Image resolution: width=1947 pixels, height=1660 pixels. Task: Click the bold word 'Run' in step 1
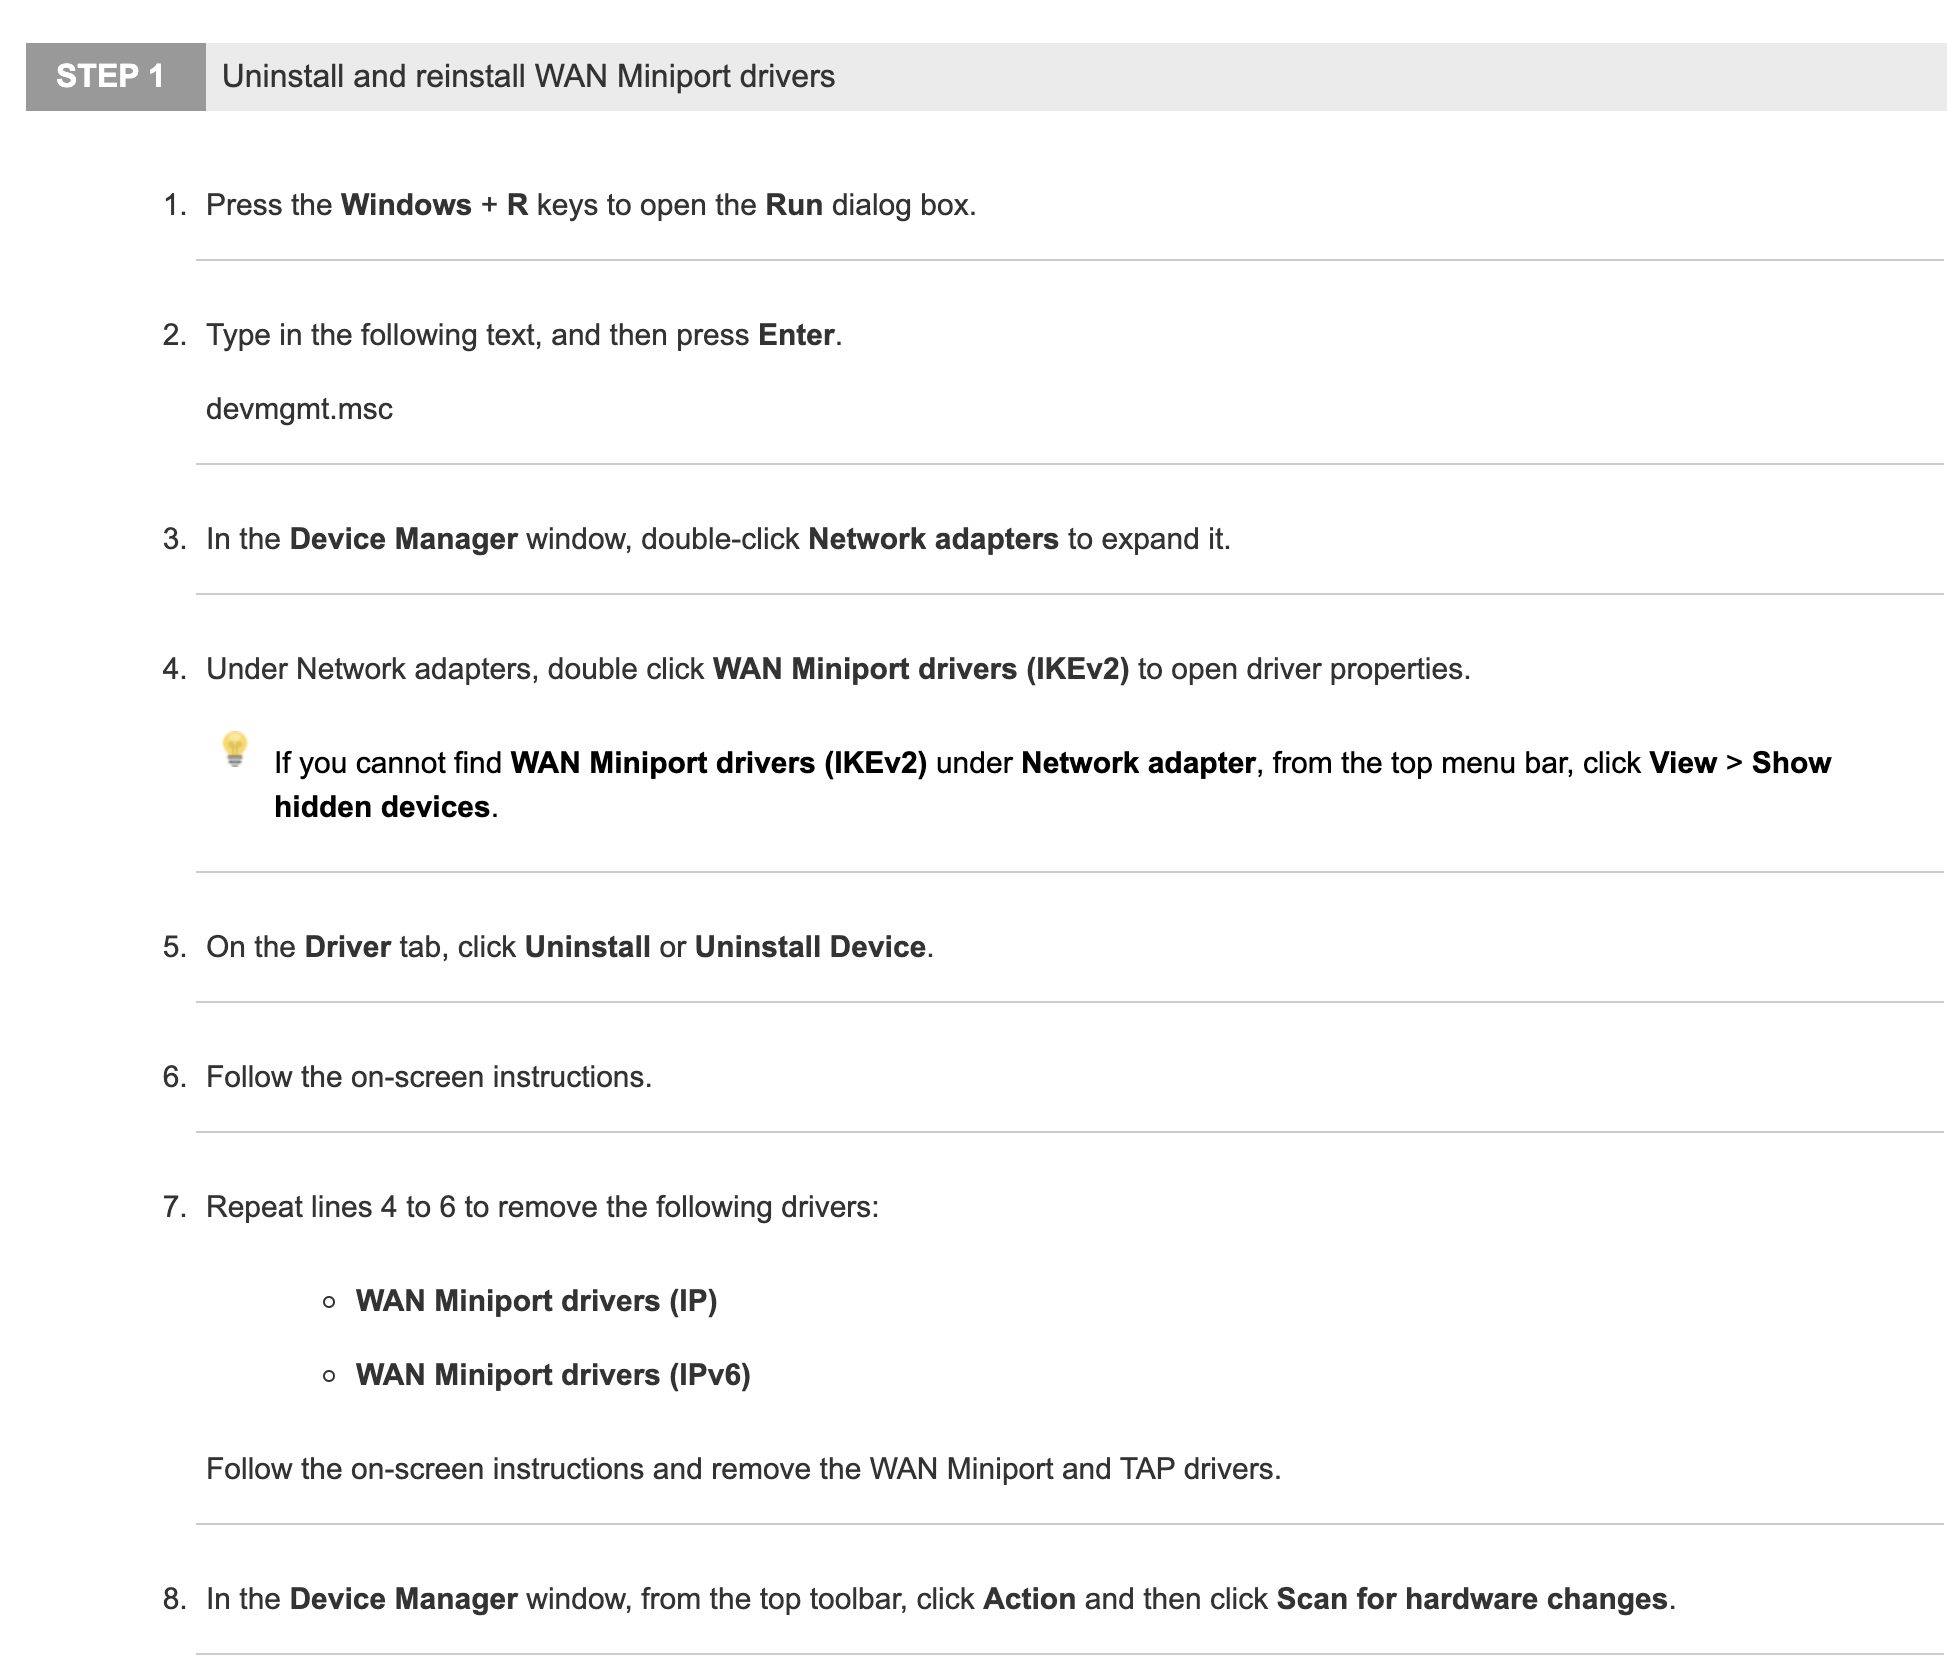[x=794, y=205]
